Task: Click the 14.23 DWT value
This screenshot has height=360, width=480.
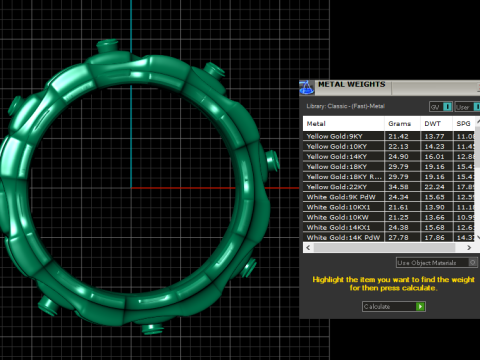Action: (434, 146)
